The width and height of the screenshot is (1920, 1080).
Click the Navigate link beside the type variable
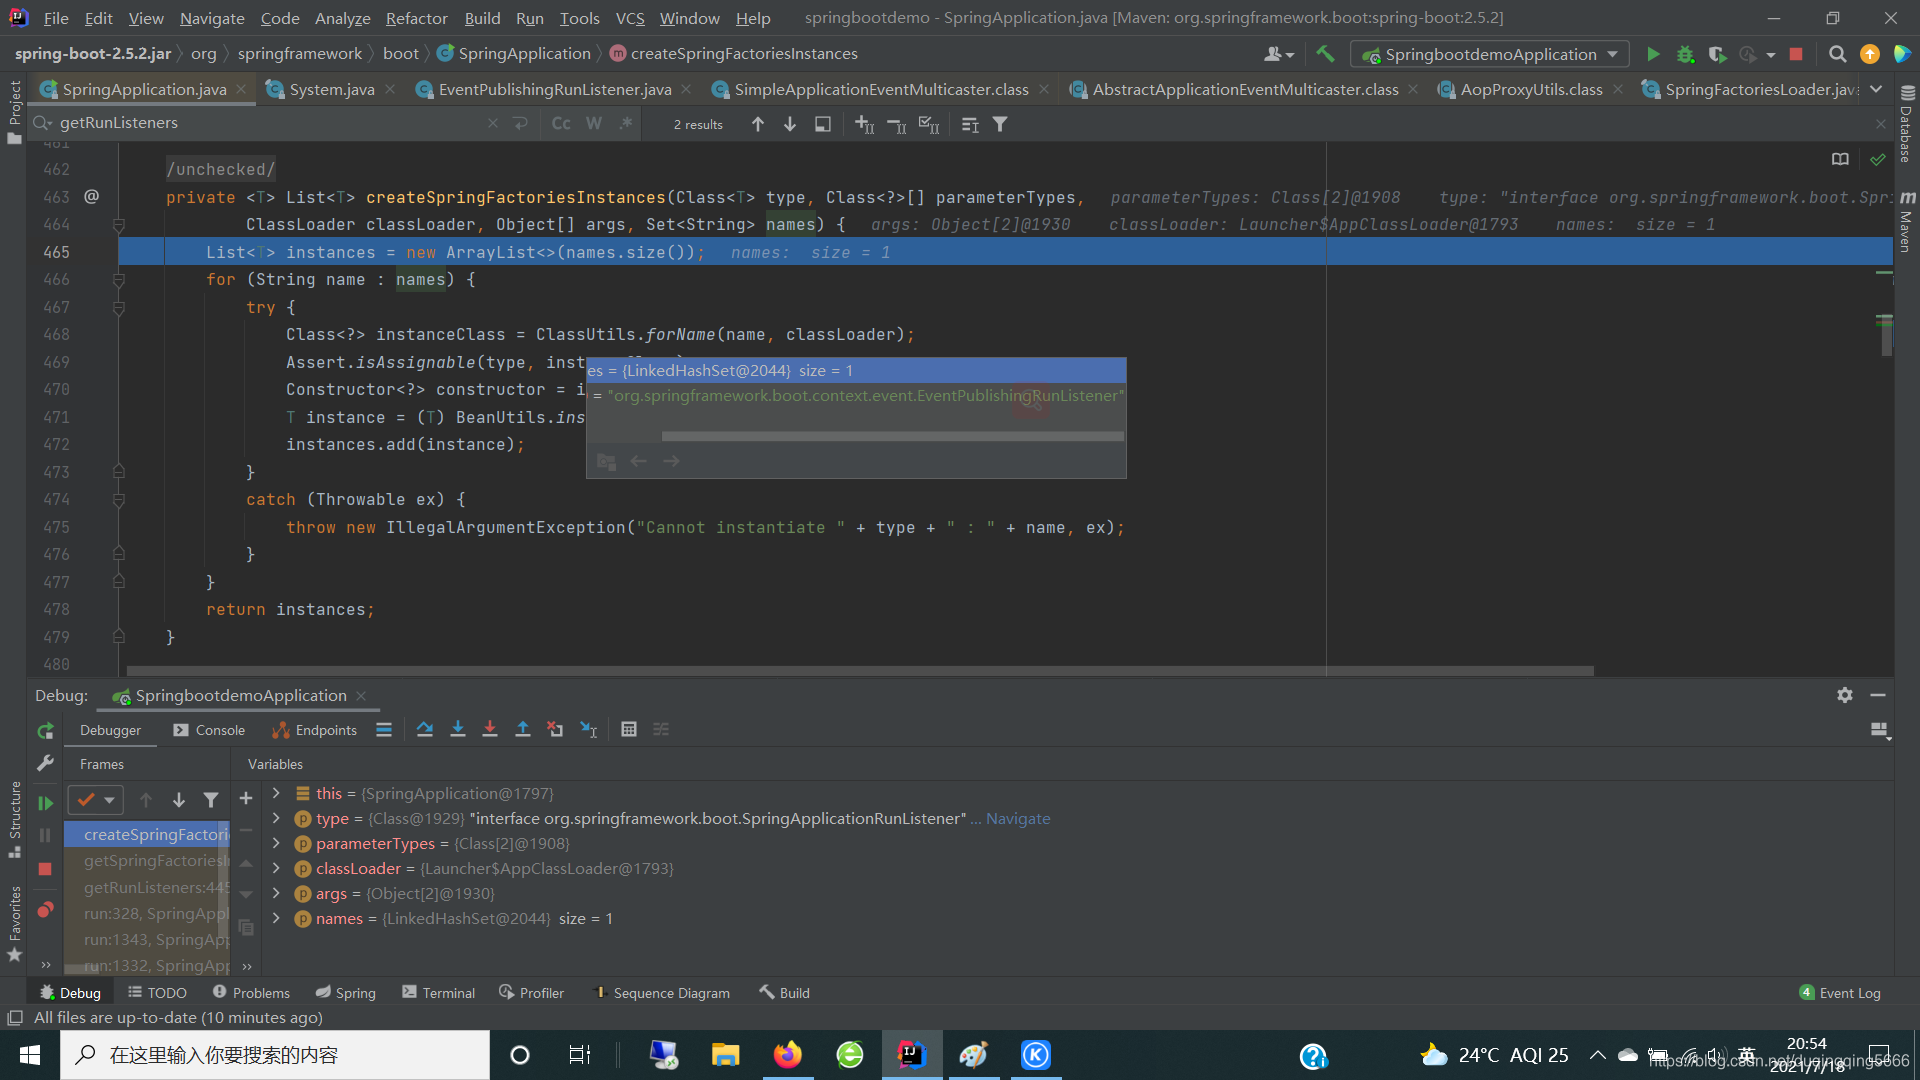tap(1018, 819)
